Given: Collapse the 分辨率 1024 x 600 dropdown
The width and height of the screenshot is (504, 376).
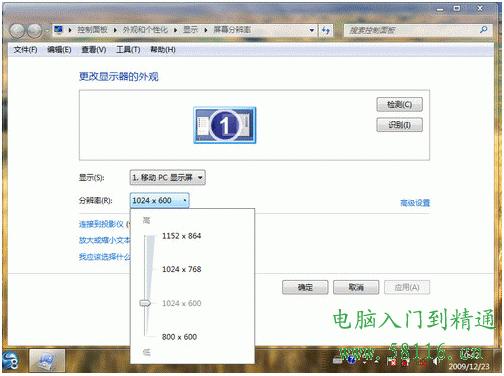Looking at the screenshot, I should 159,200.
